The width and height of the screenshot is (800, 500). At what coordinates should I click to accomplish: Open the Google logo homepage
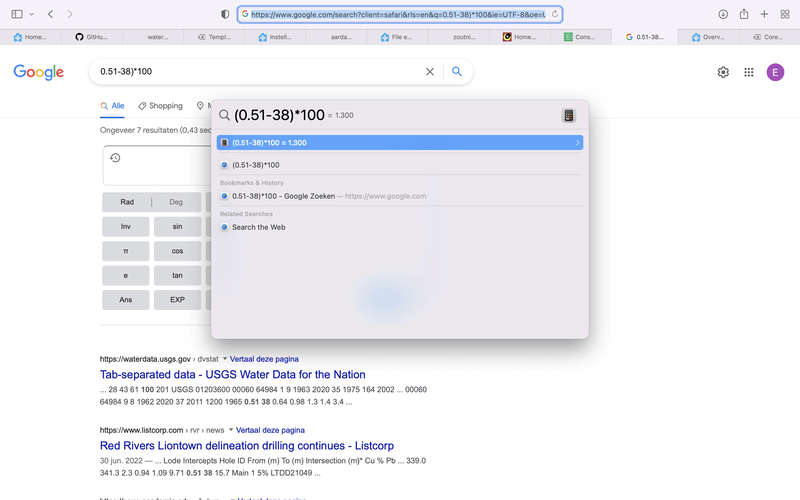39,72
